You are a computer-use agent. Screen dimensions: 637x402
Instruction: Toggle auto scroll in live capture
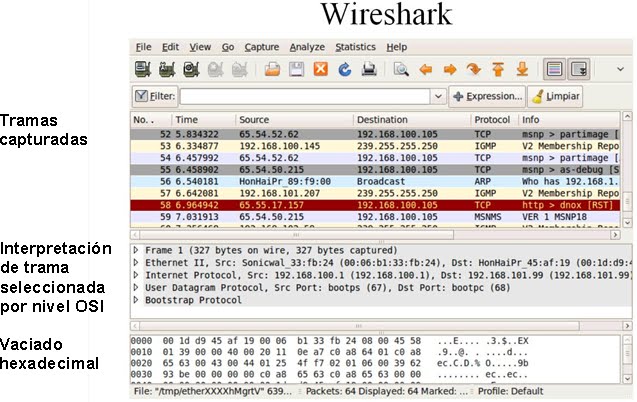pos(578,69)
